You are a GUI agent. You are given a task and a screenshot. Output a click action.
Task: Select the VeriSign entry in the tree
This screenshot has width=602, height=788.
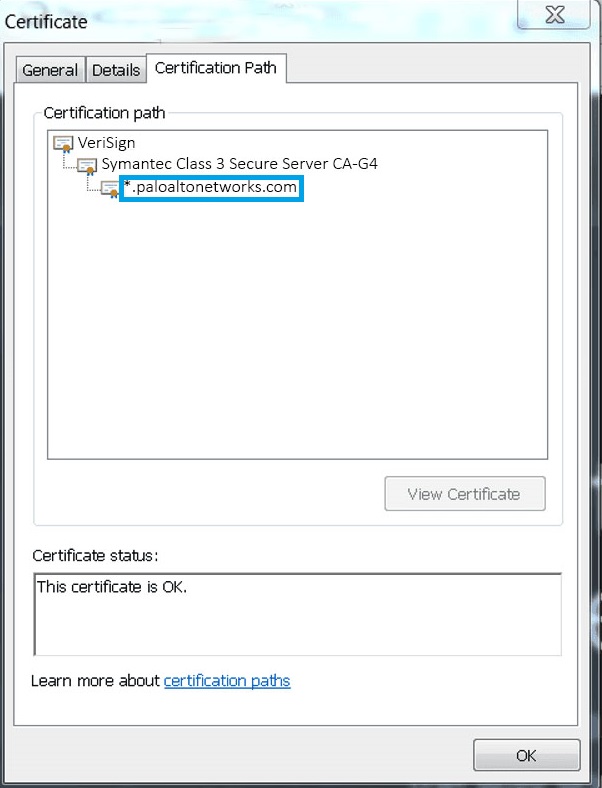pos(106,143)
